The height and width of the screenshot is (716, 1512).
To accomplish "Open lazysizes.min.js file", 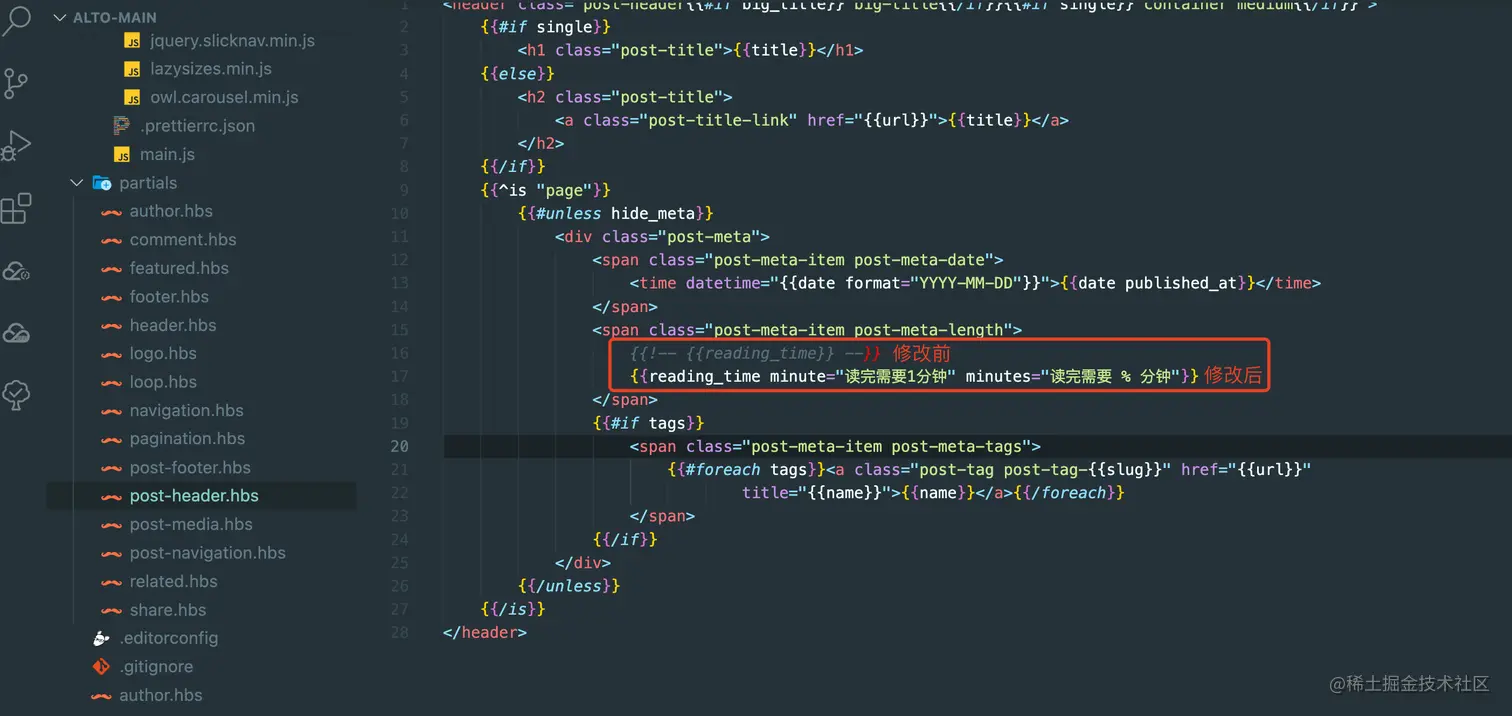I will click(x=210, y=69).
